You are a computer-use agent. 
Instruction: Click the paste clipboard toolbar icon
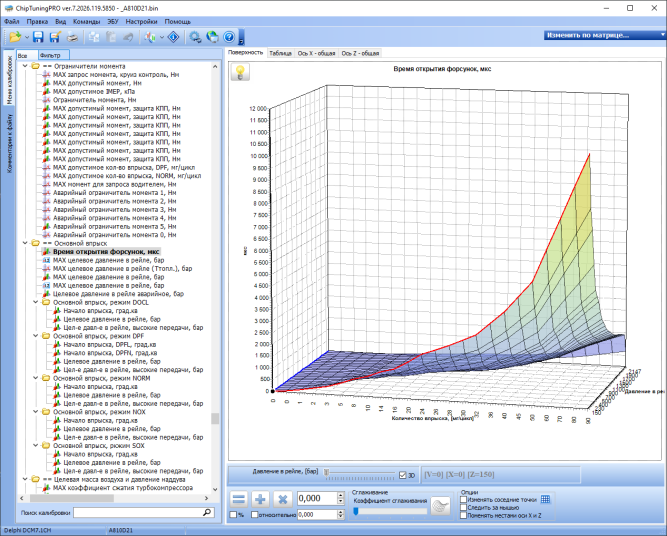(x=111, y=37)
